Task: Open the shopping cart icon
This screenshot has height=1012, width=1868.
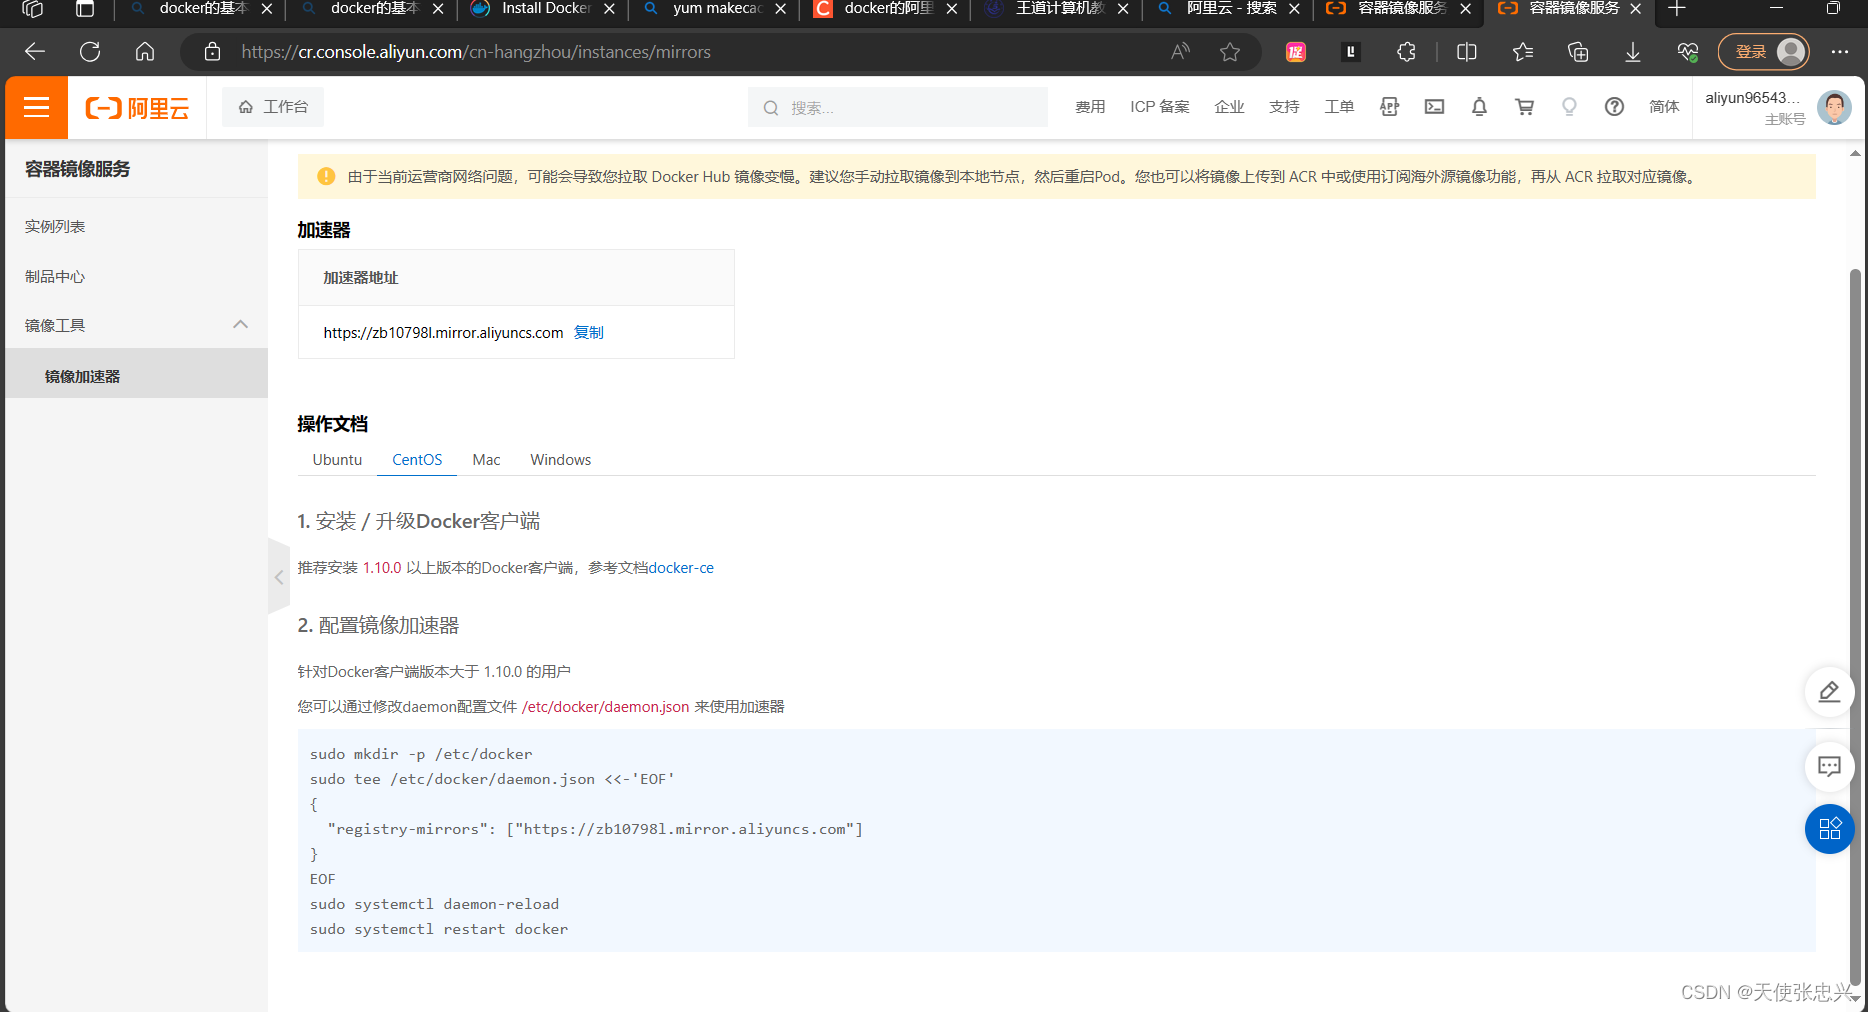Action: tap(1524, 107)
